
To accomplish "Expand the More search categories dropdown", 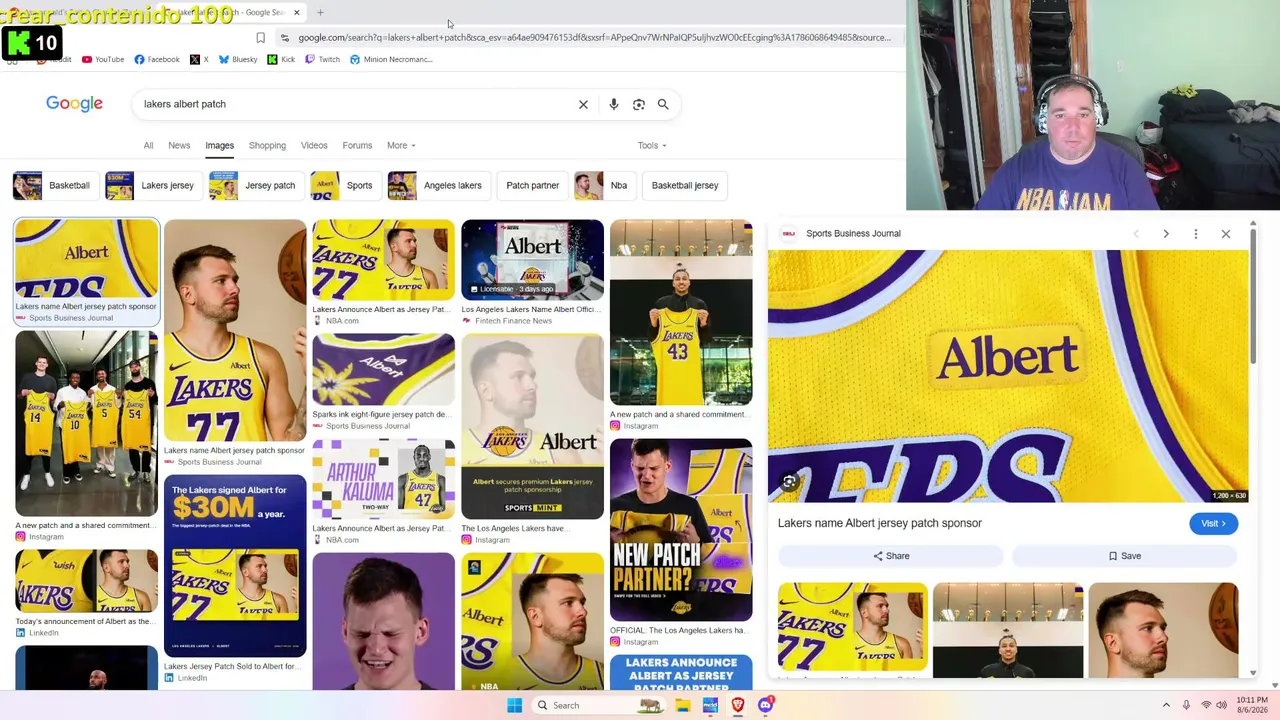I will point(401,146).
